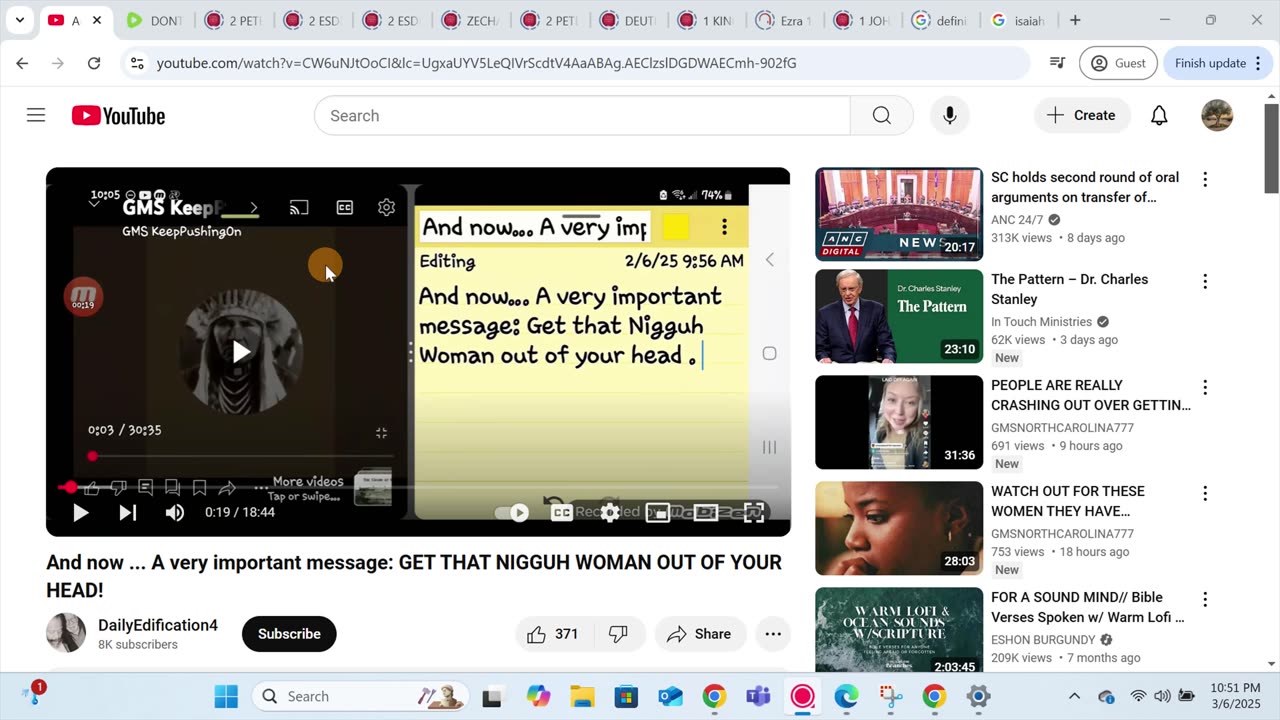Switch to the 1 KIN browser tab
The width and height of the screenshot is (1280, 720).
pyautogui.click(x=707, y=20)
